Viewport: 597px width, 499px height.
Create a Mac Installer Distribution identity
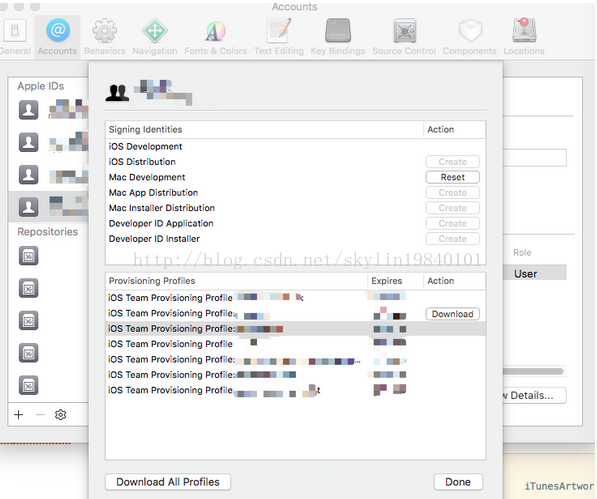point(452,208)
